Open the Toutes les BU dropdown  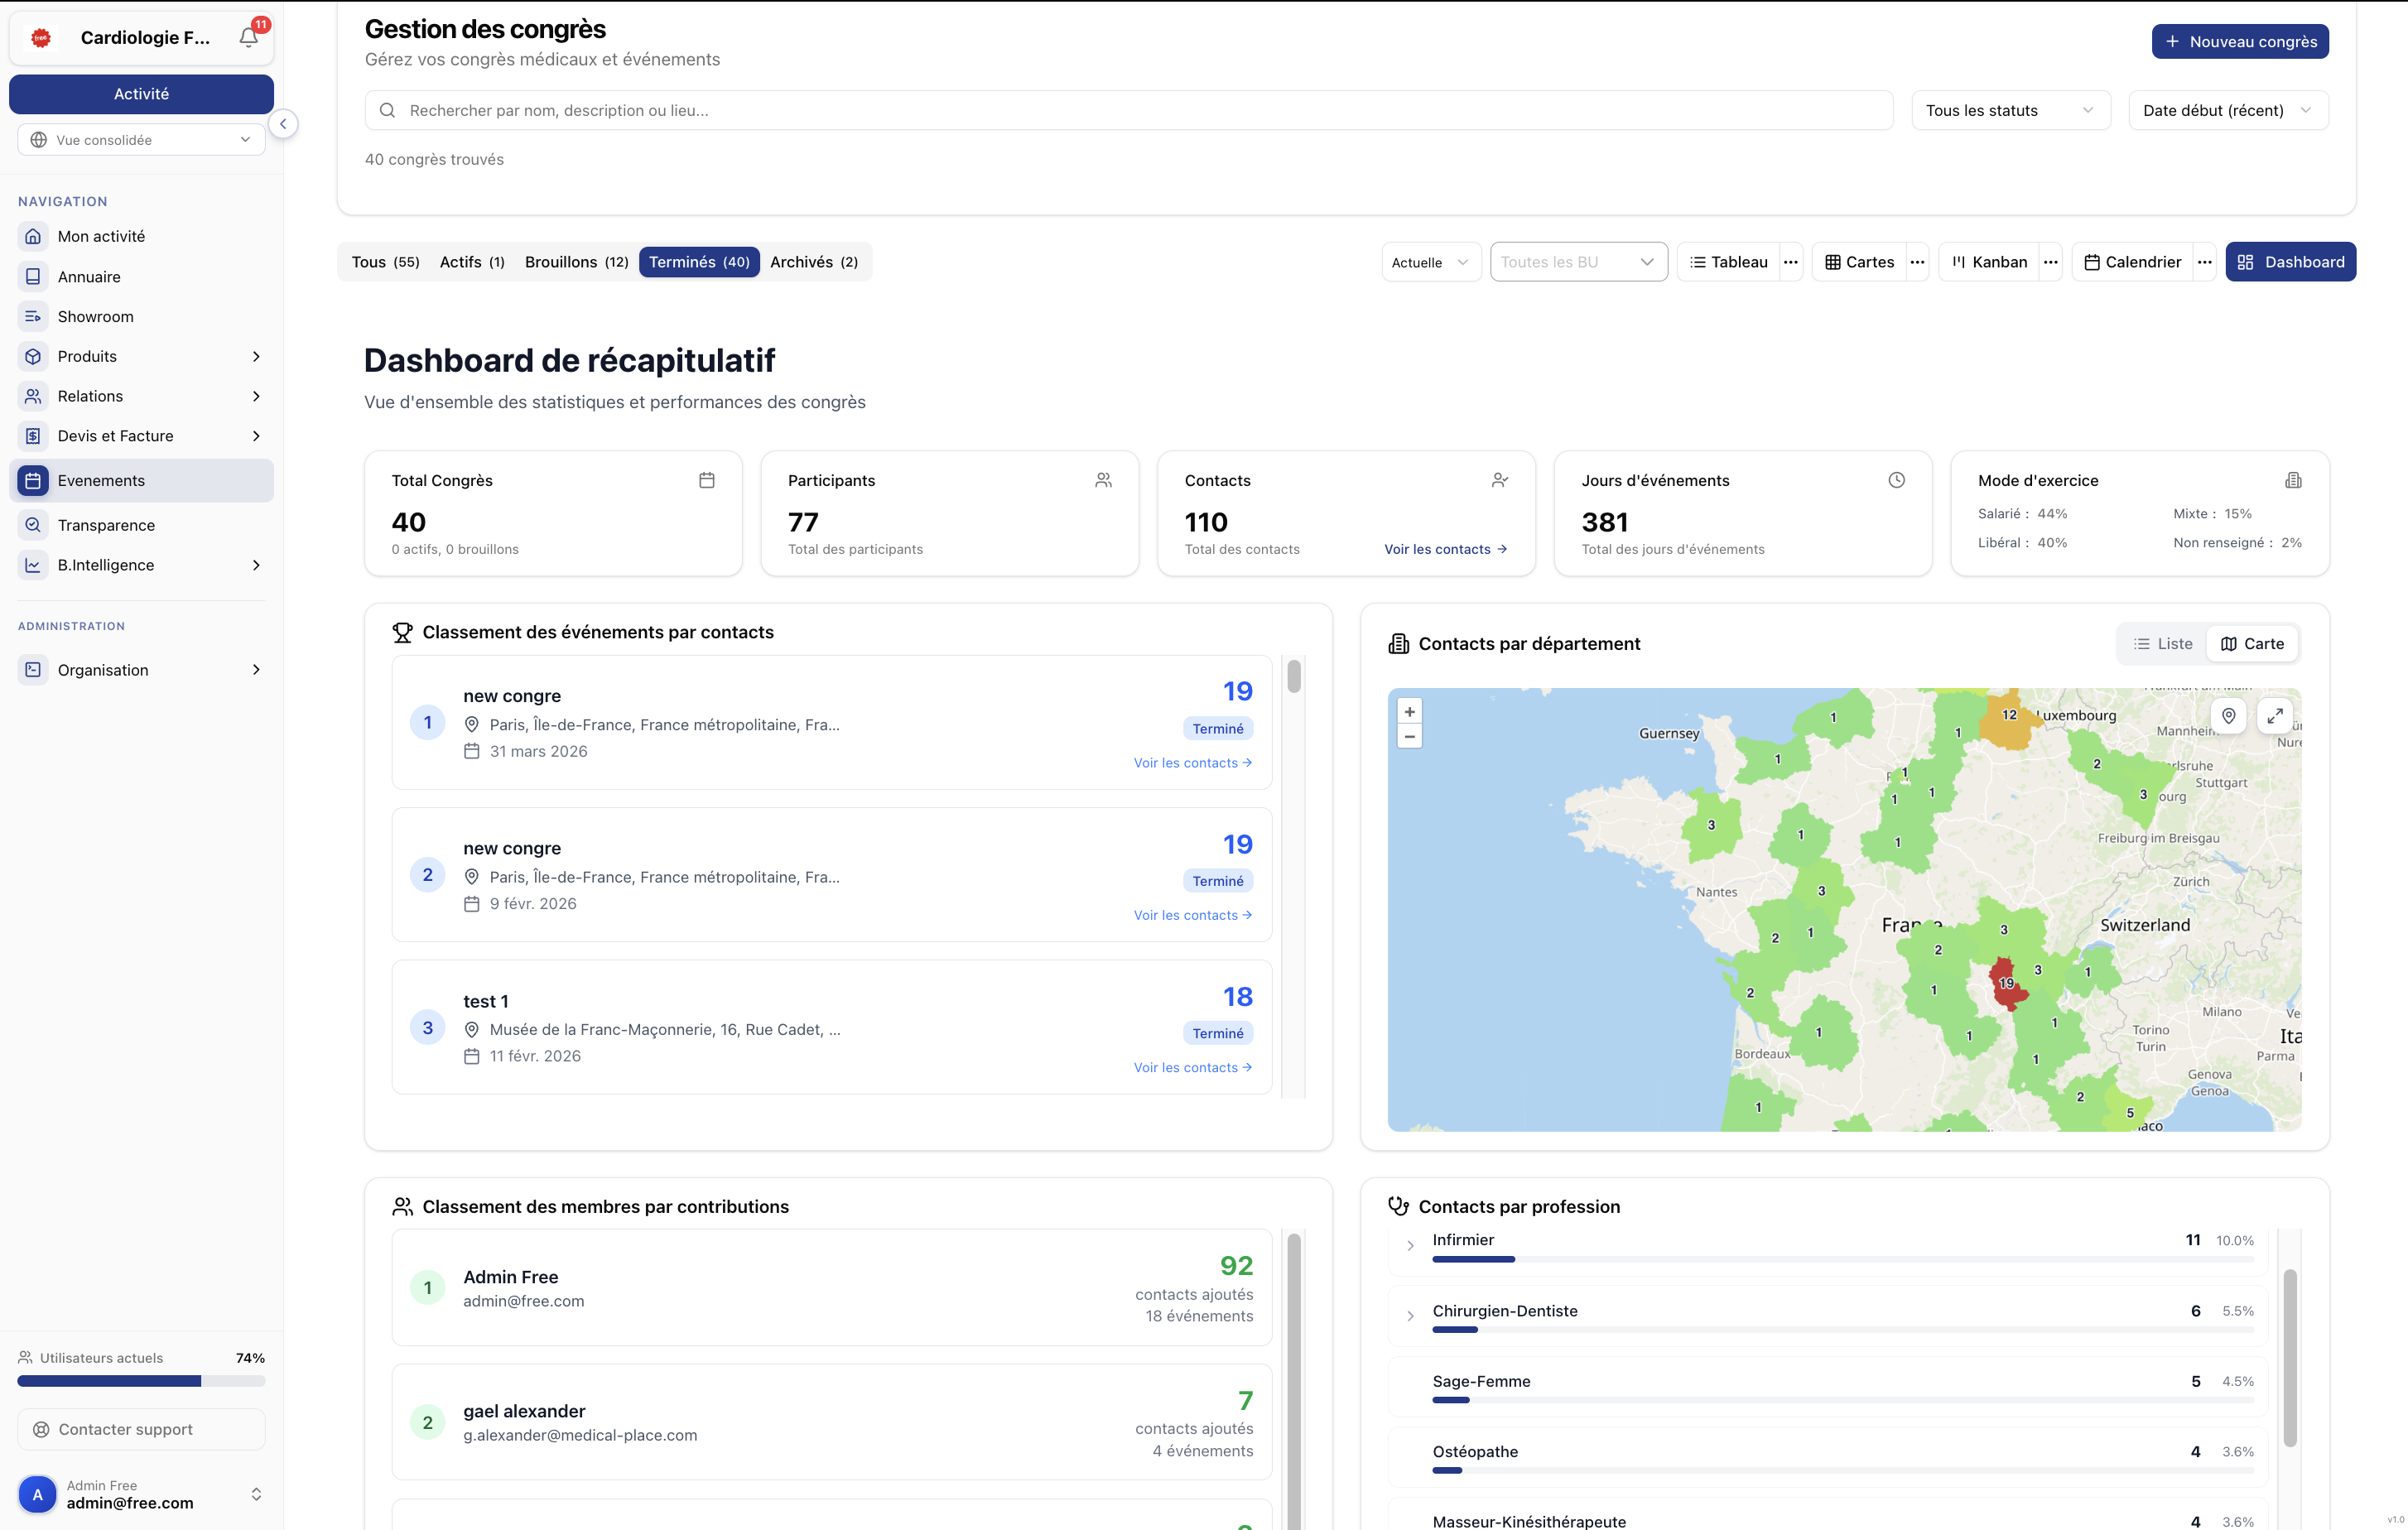click(x=1578, y=262)
